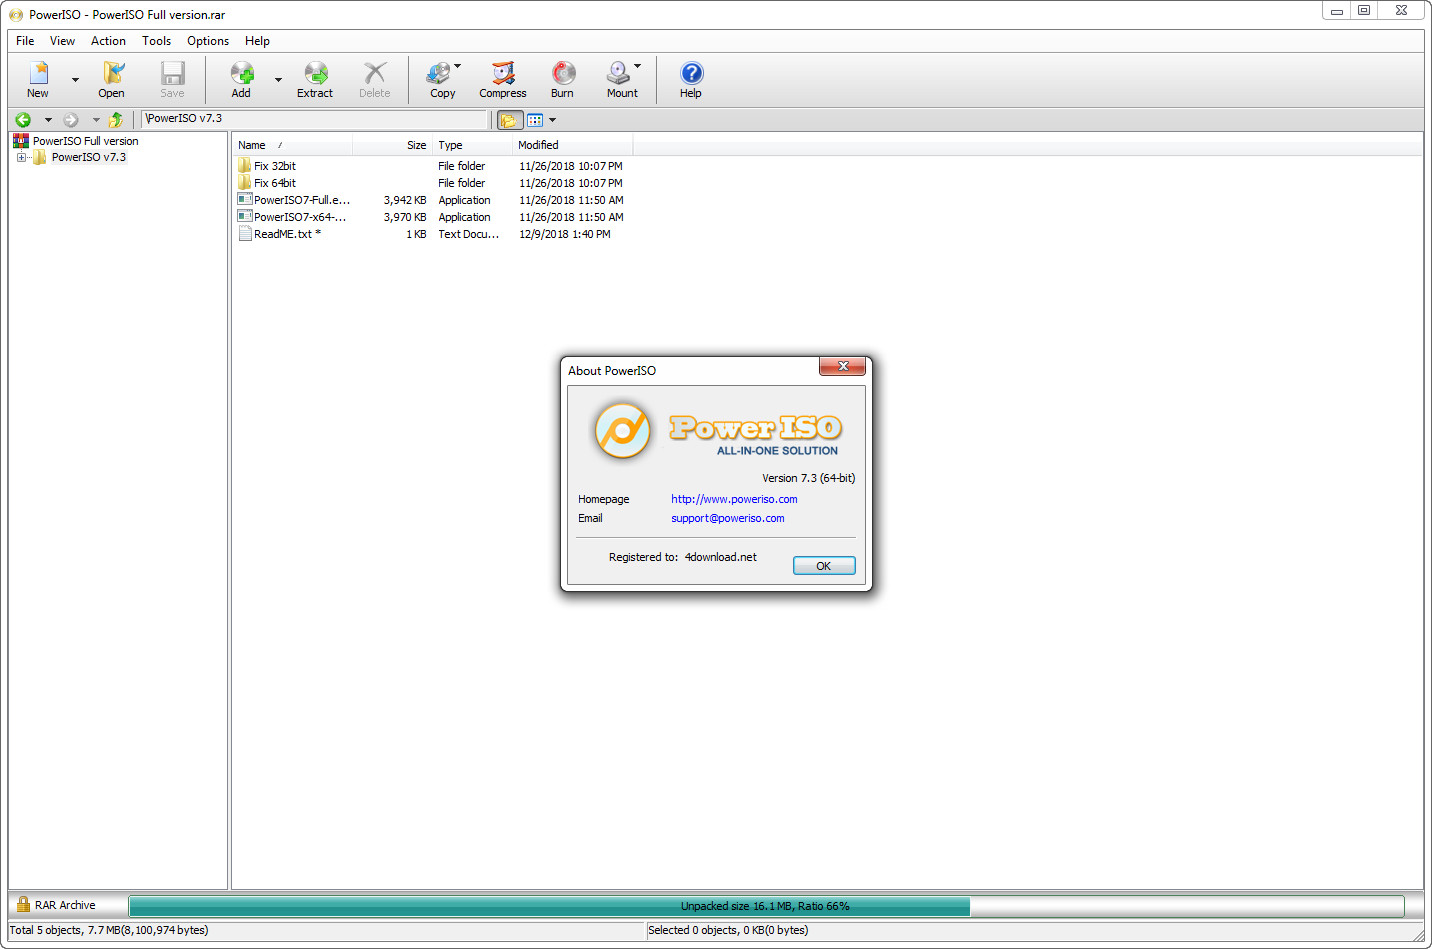The image size is (1432, 949).
Task: Click the Text Docu... type cell
Action: 469,234
